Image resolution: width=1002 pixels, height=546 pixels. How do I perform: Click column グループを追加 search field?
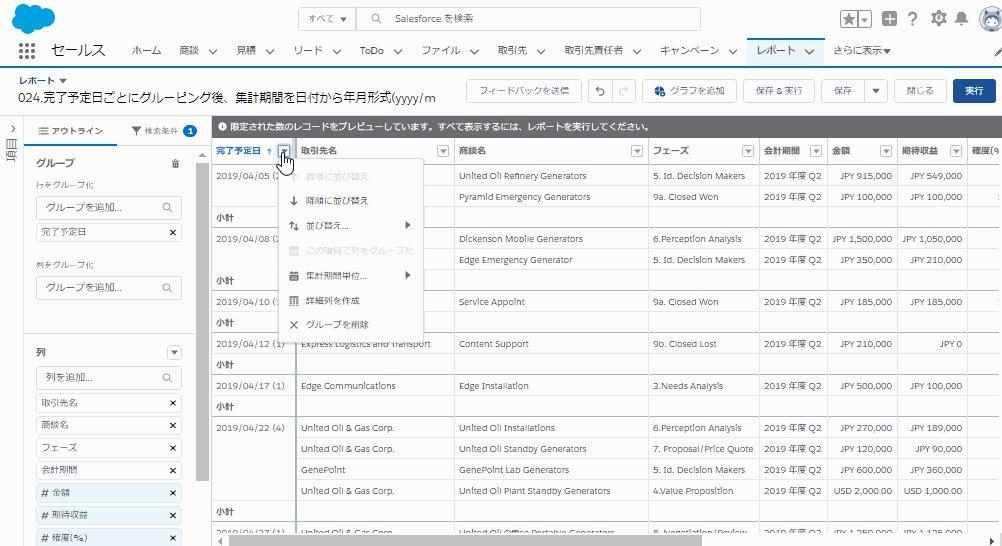109,288
